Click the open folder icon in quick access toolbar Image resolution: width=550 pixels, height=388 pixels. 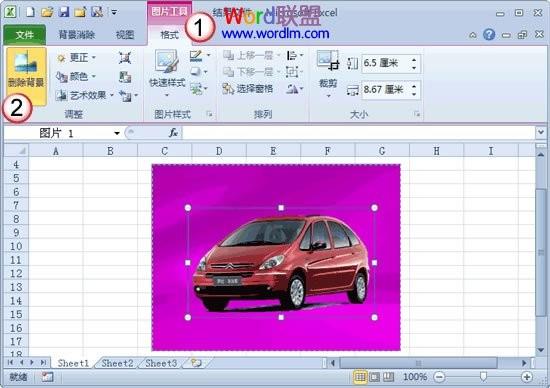[47, 12]
